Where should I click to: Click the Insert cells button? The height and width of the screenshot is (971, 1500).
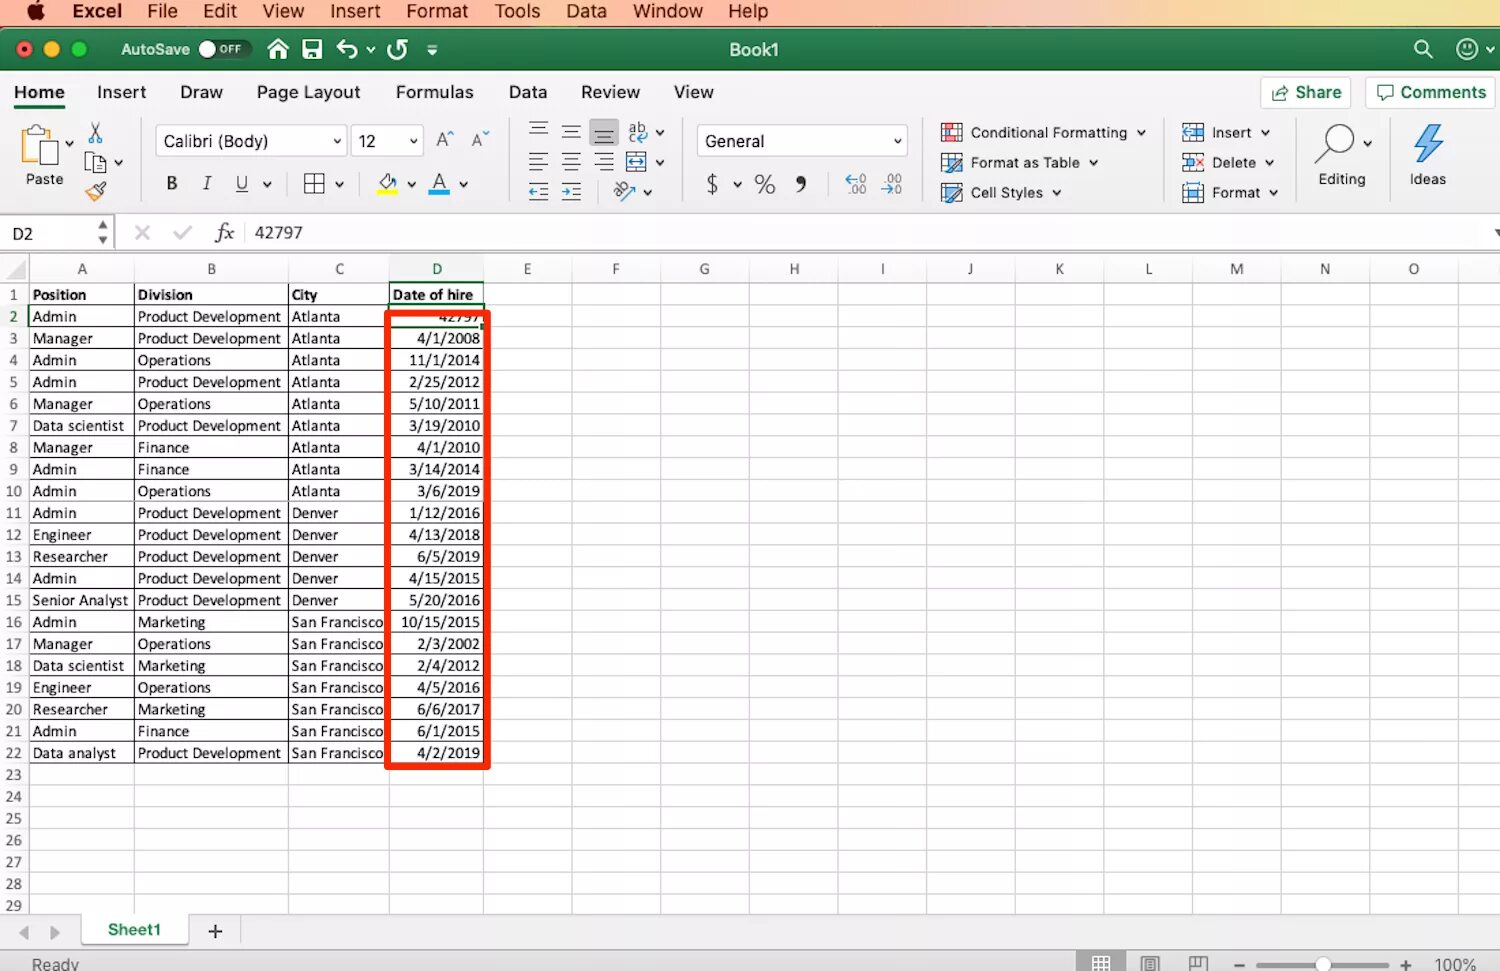(x=1226, y=132)
